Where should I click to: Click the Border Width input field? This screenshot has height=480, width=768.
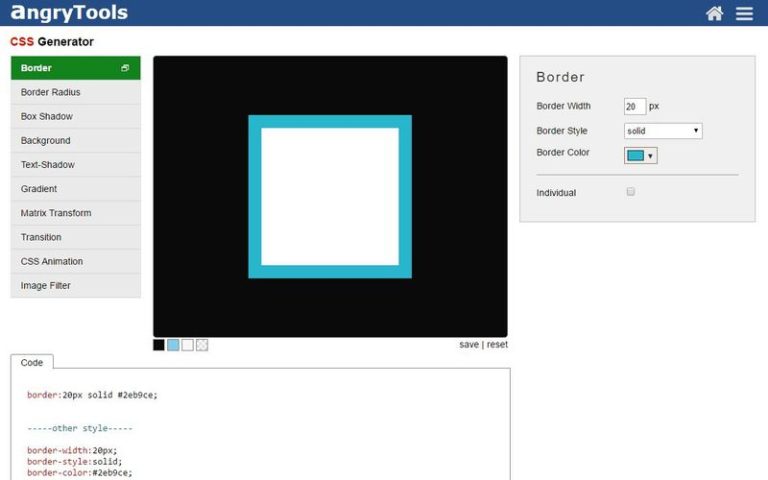[635, 106]
